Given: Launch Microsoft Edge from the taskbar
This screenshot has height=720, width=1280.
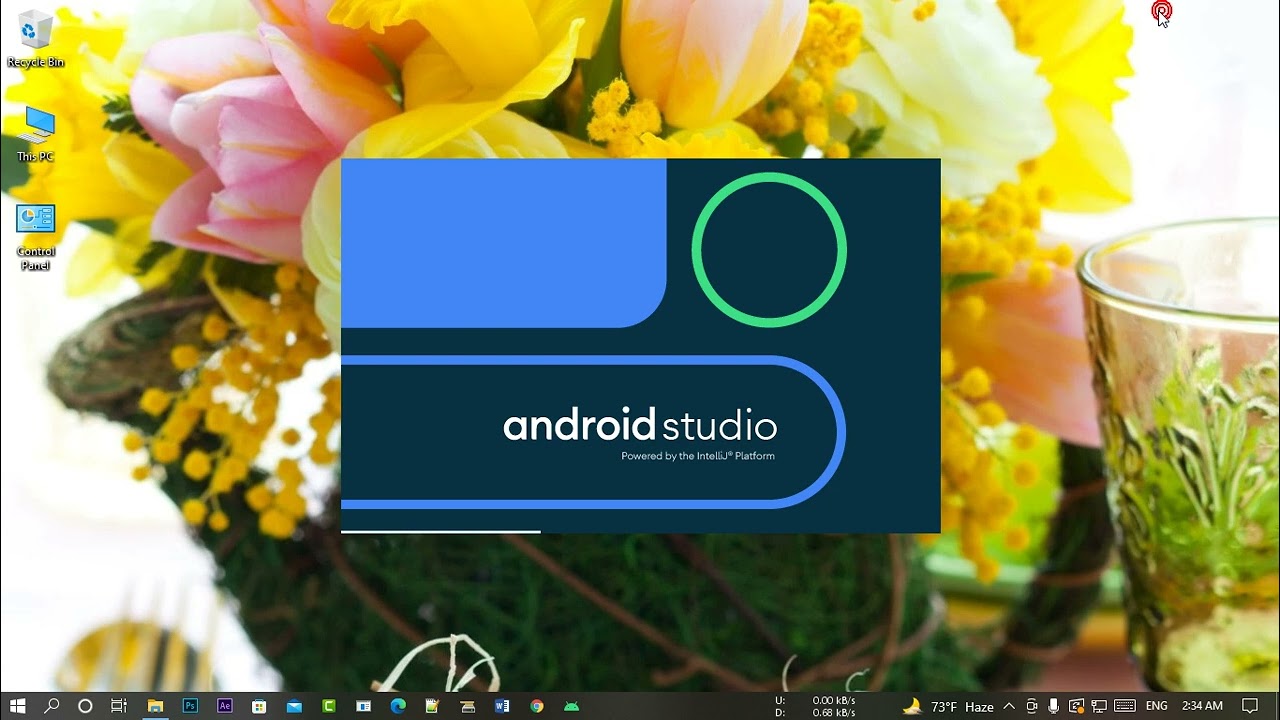Looking at the screenshot, I should [x=398, y=706].
